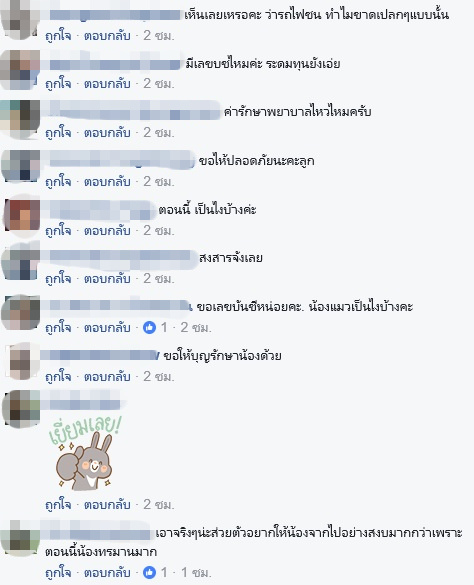Open the profile picture of the train comment author
The image size is (474, 585).
20,19
